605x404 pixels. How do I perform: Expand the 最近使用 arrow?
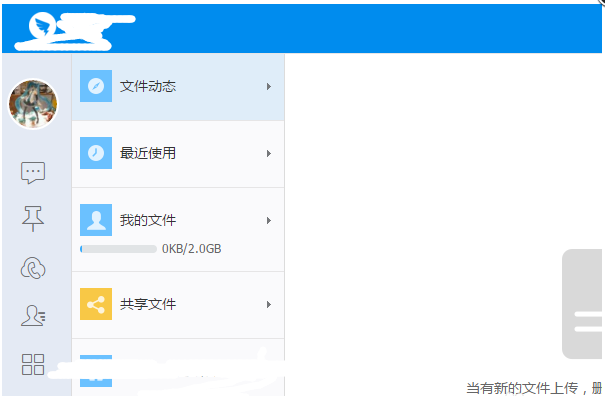point(268,154)
